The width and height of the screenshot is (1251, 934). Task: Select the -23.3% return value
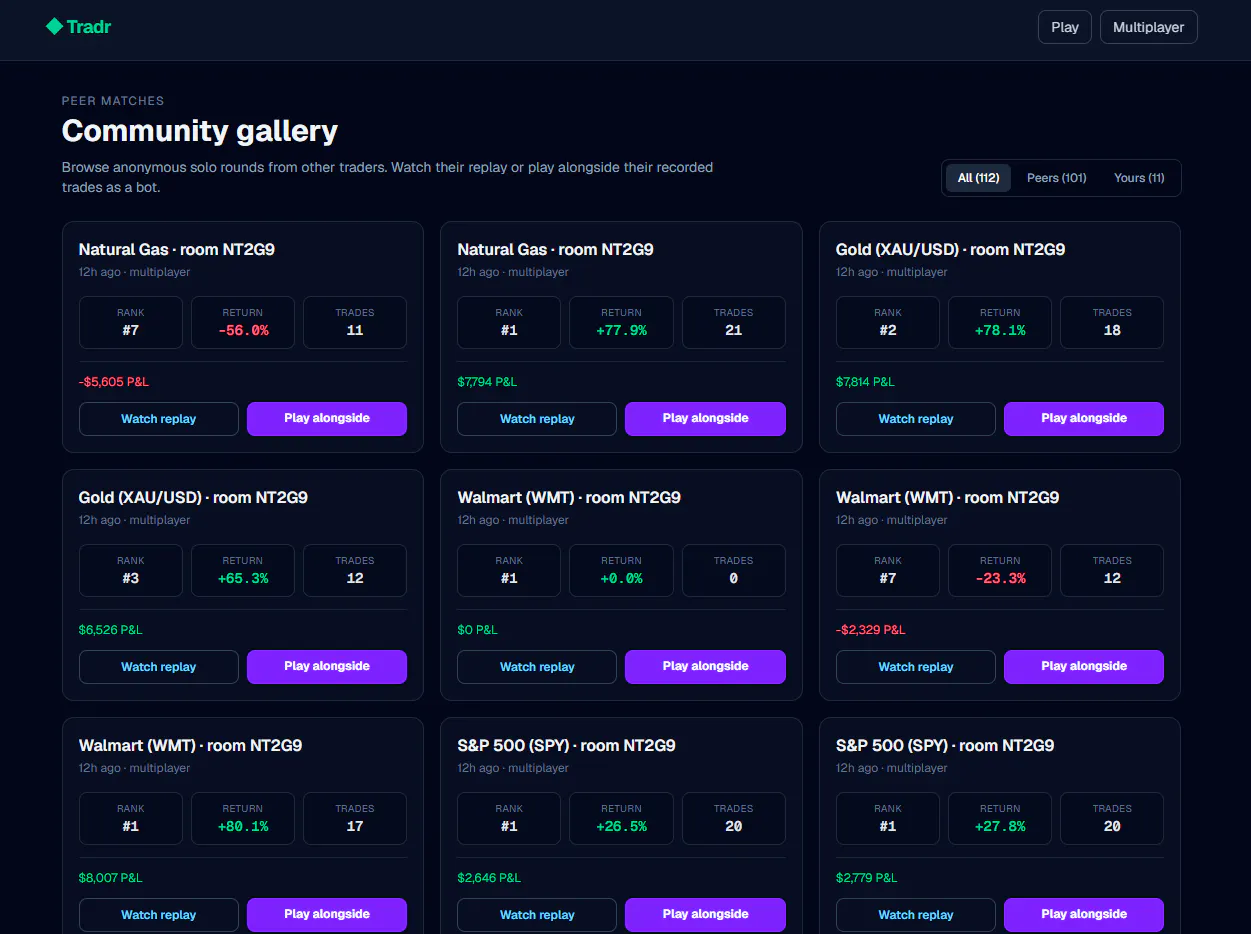[1000, 578]
